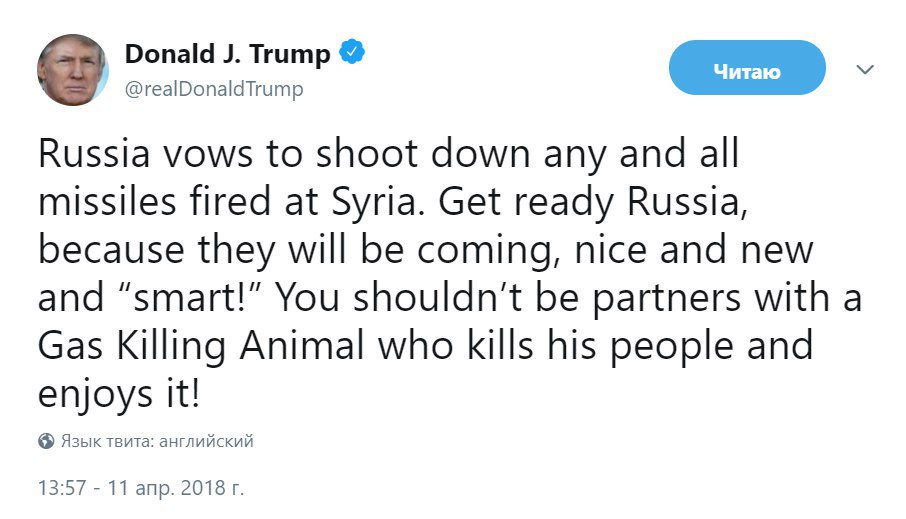Click the phrase 'Get ready Russia,'

pos(593,202)
